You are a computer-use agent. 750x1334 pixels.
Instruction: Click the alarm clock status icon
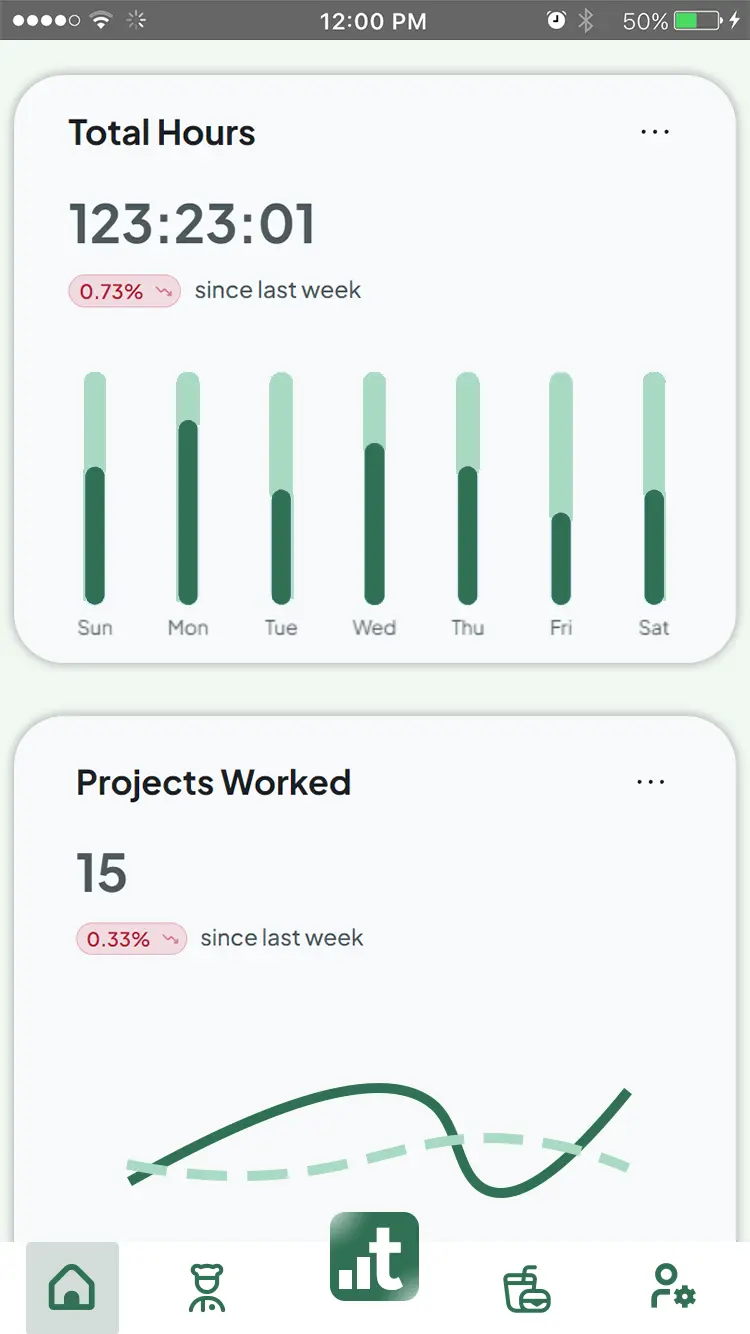tap(556, 20)
